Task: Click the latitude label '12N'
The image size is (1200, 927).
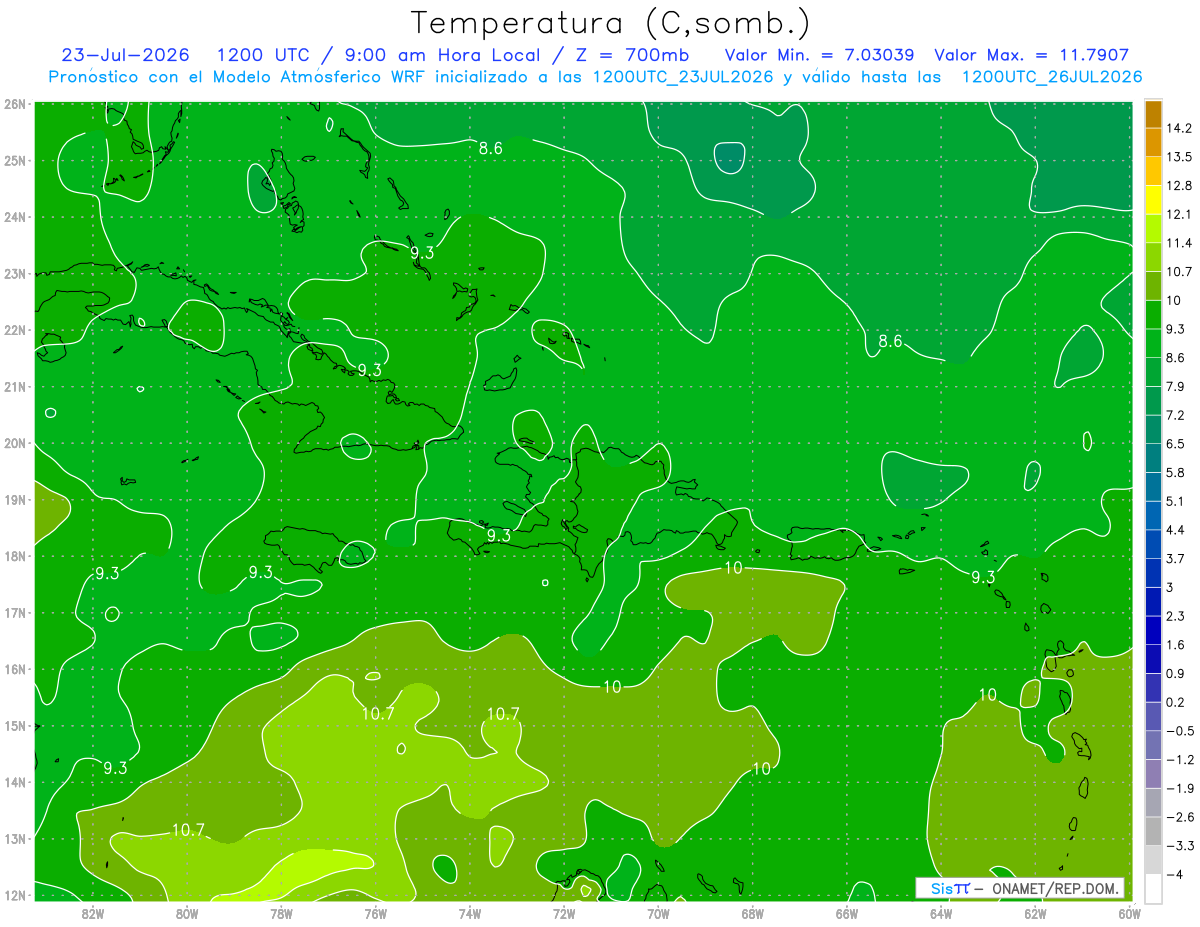Action: point(15,895)
